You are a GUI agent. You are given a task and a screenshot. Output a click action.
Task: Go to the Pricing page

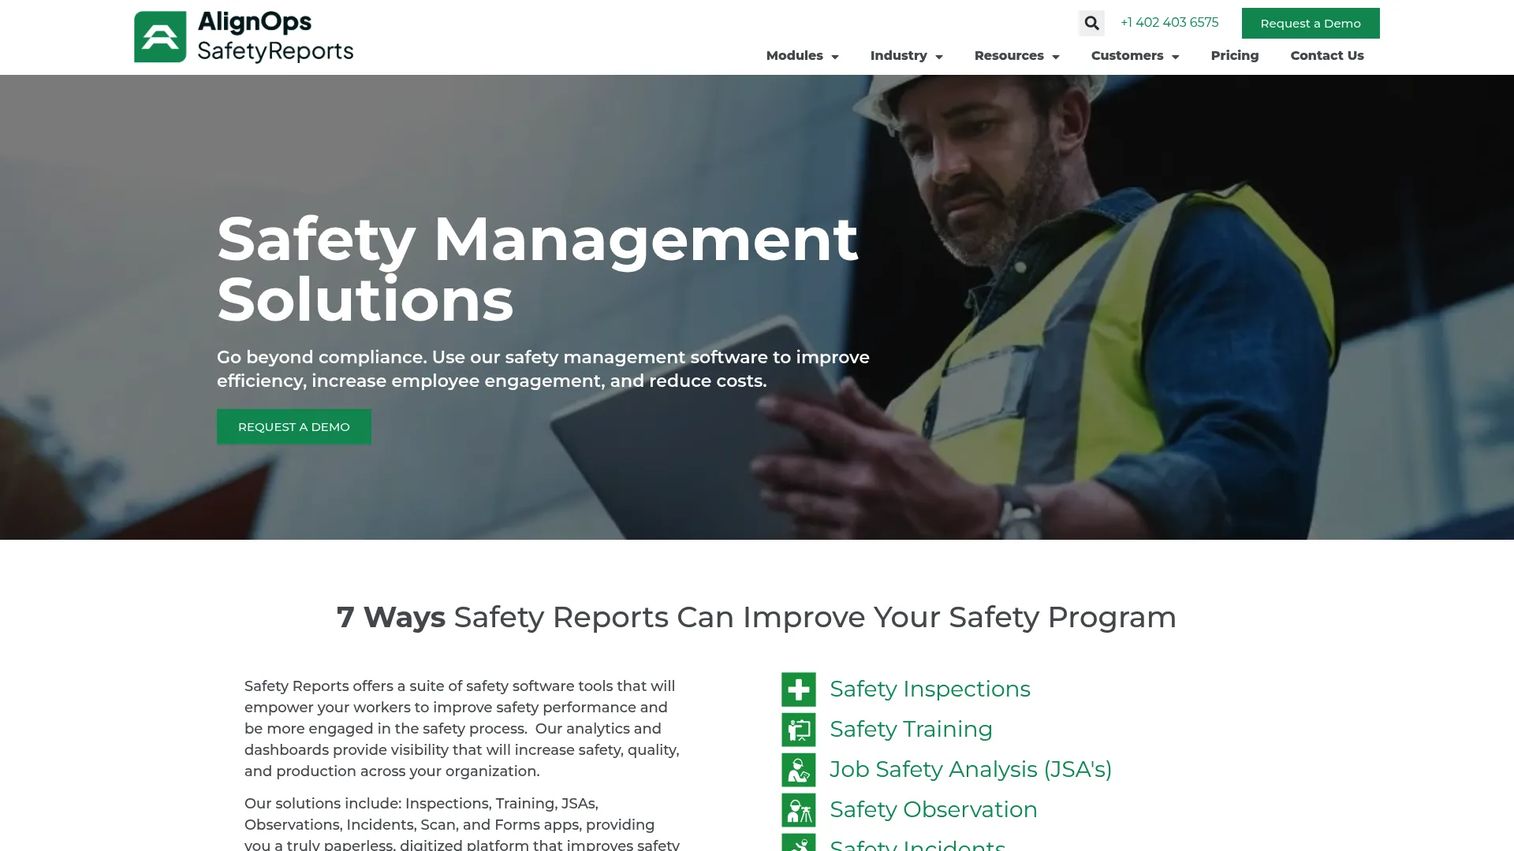tap(1235, 56)
